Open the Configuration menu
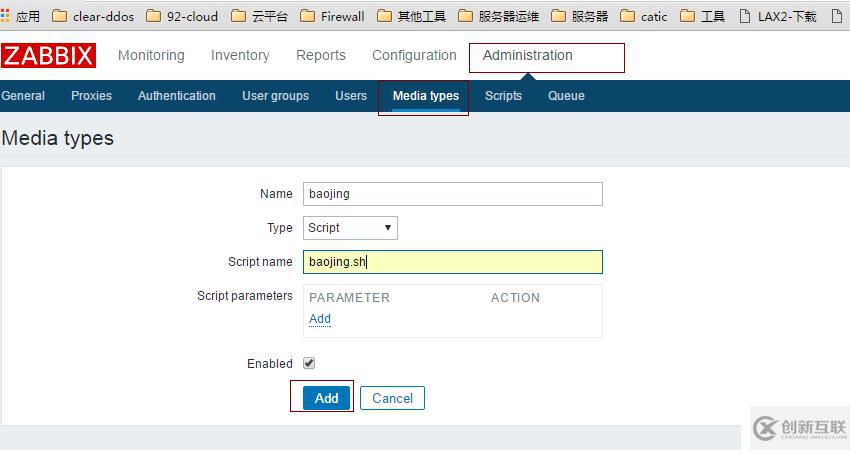Image resolution: width=850 pixels, height=450 pixels. (414, 55)
